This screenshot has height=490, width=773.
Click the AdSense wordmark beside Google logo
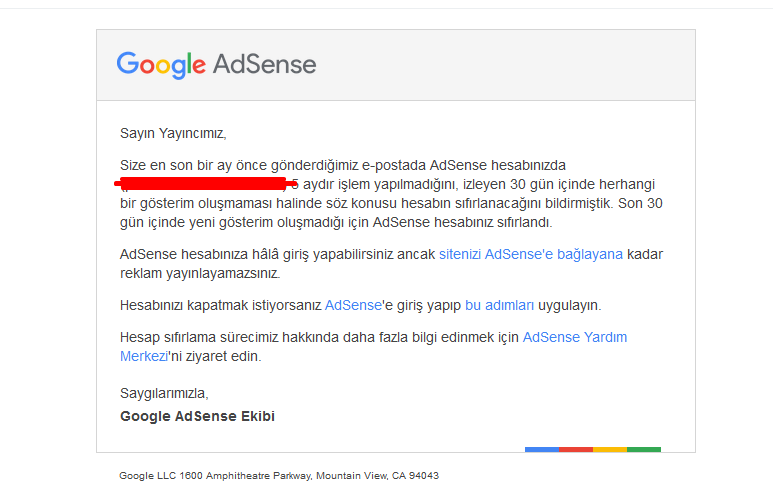point(264,65)
